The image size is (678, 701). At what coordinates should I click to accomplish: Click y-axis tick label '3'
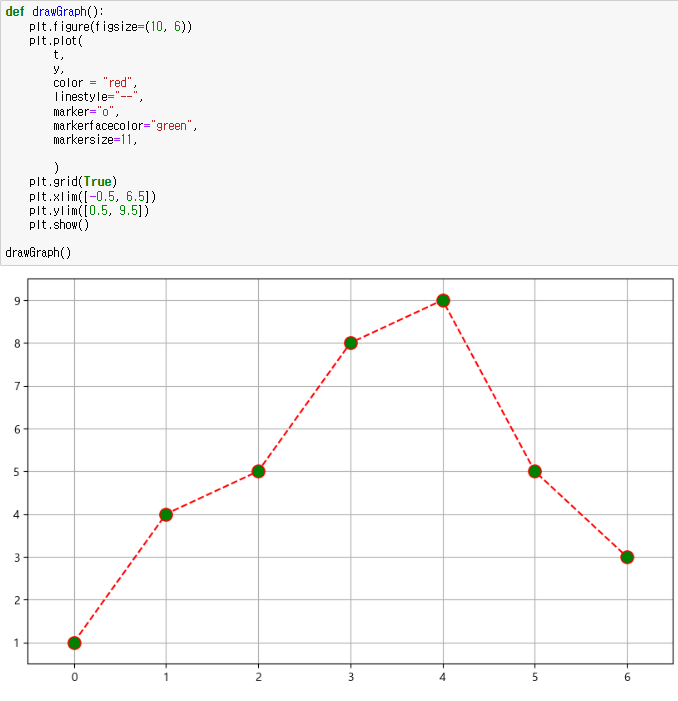point(17,557)
